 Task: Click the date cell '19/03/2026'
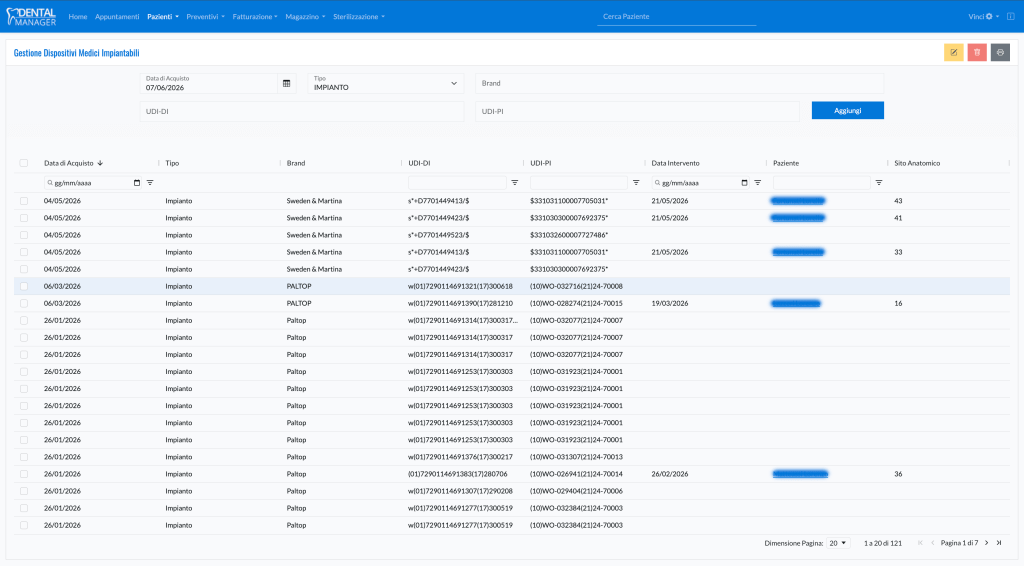pyautogui.click(x=669, y=304)
